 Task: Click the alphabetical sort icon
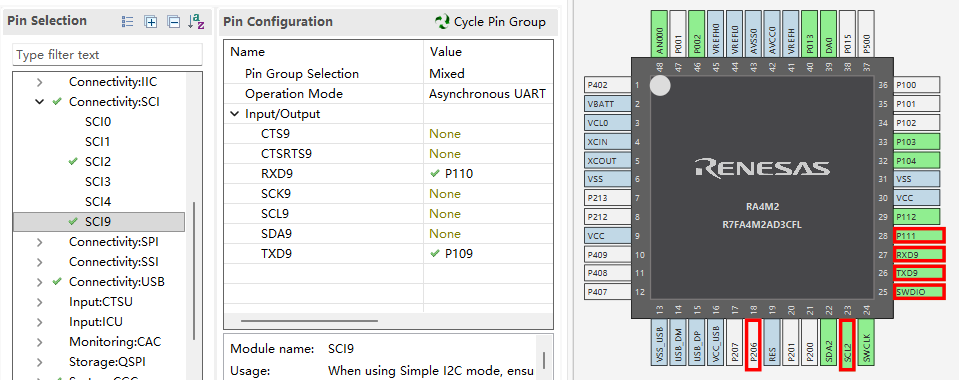[196, 22]
